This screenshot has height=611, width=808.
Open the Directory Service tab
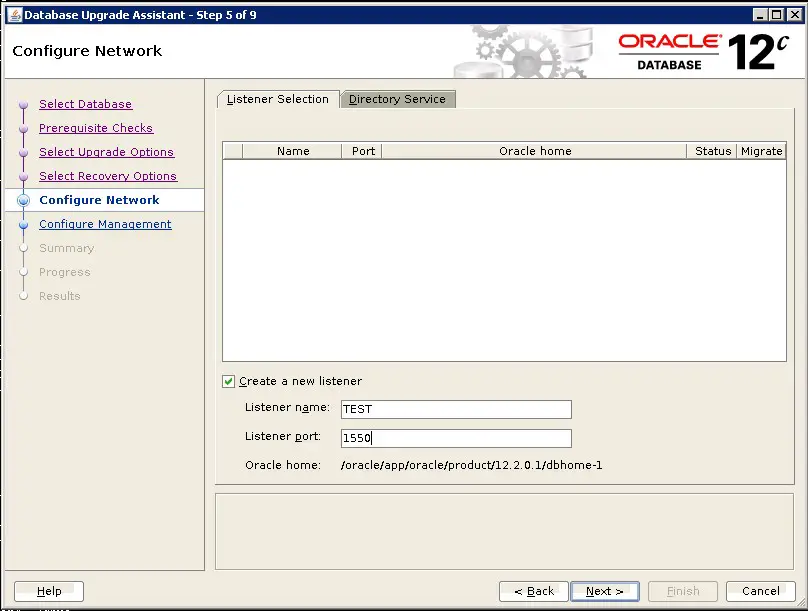pyautogui.click(x=397, y=99)
